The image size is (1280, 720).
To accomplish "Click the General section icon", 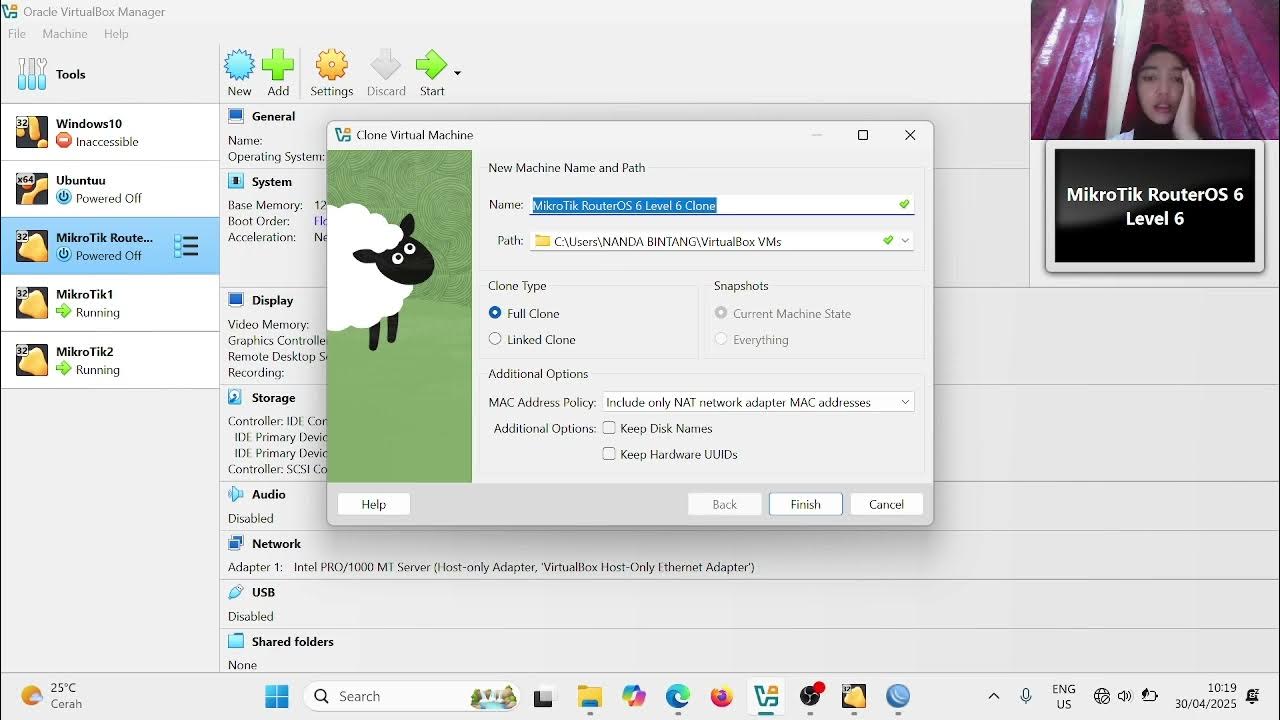I will tap(236, 116).
